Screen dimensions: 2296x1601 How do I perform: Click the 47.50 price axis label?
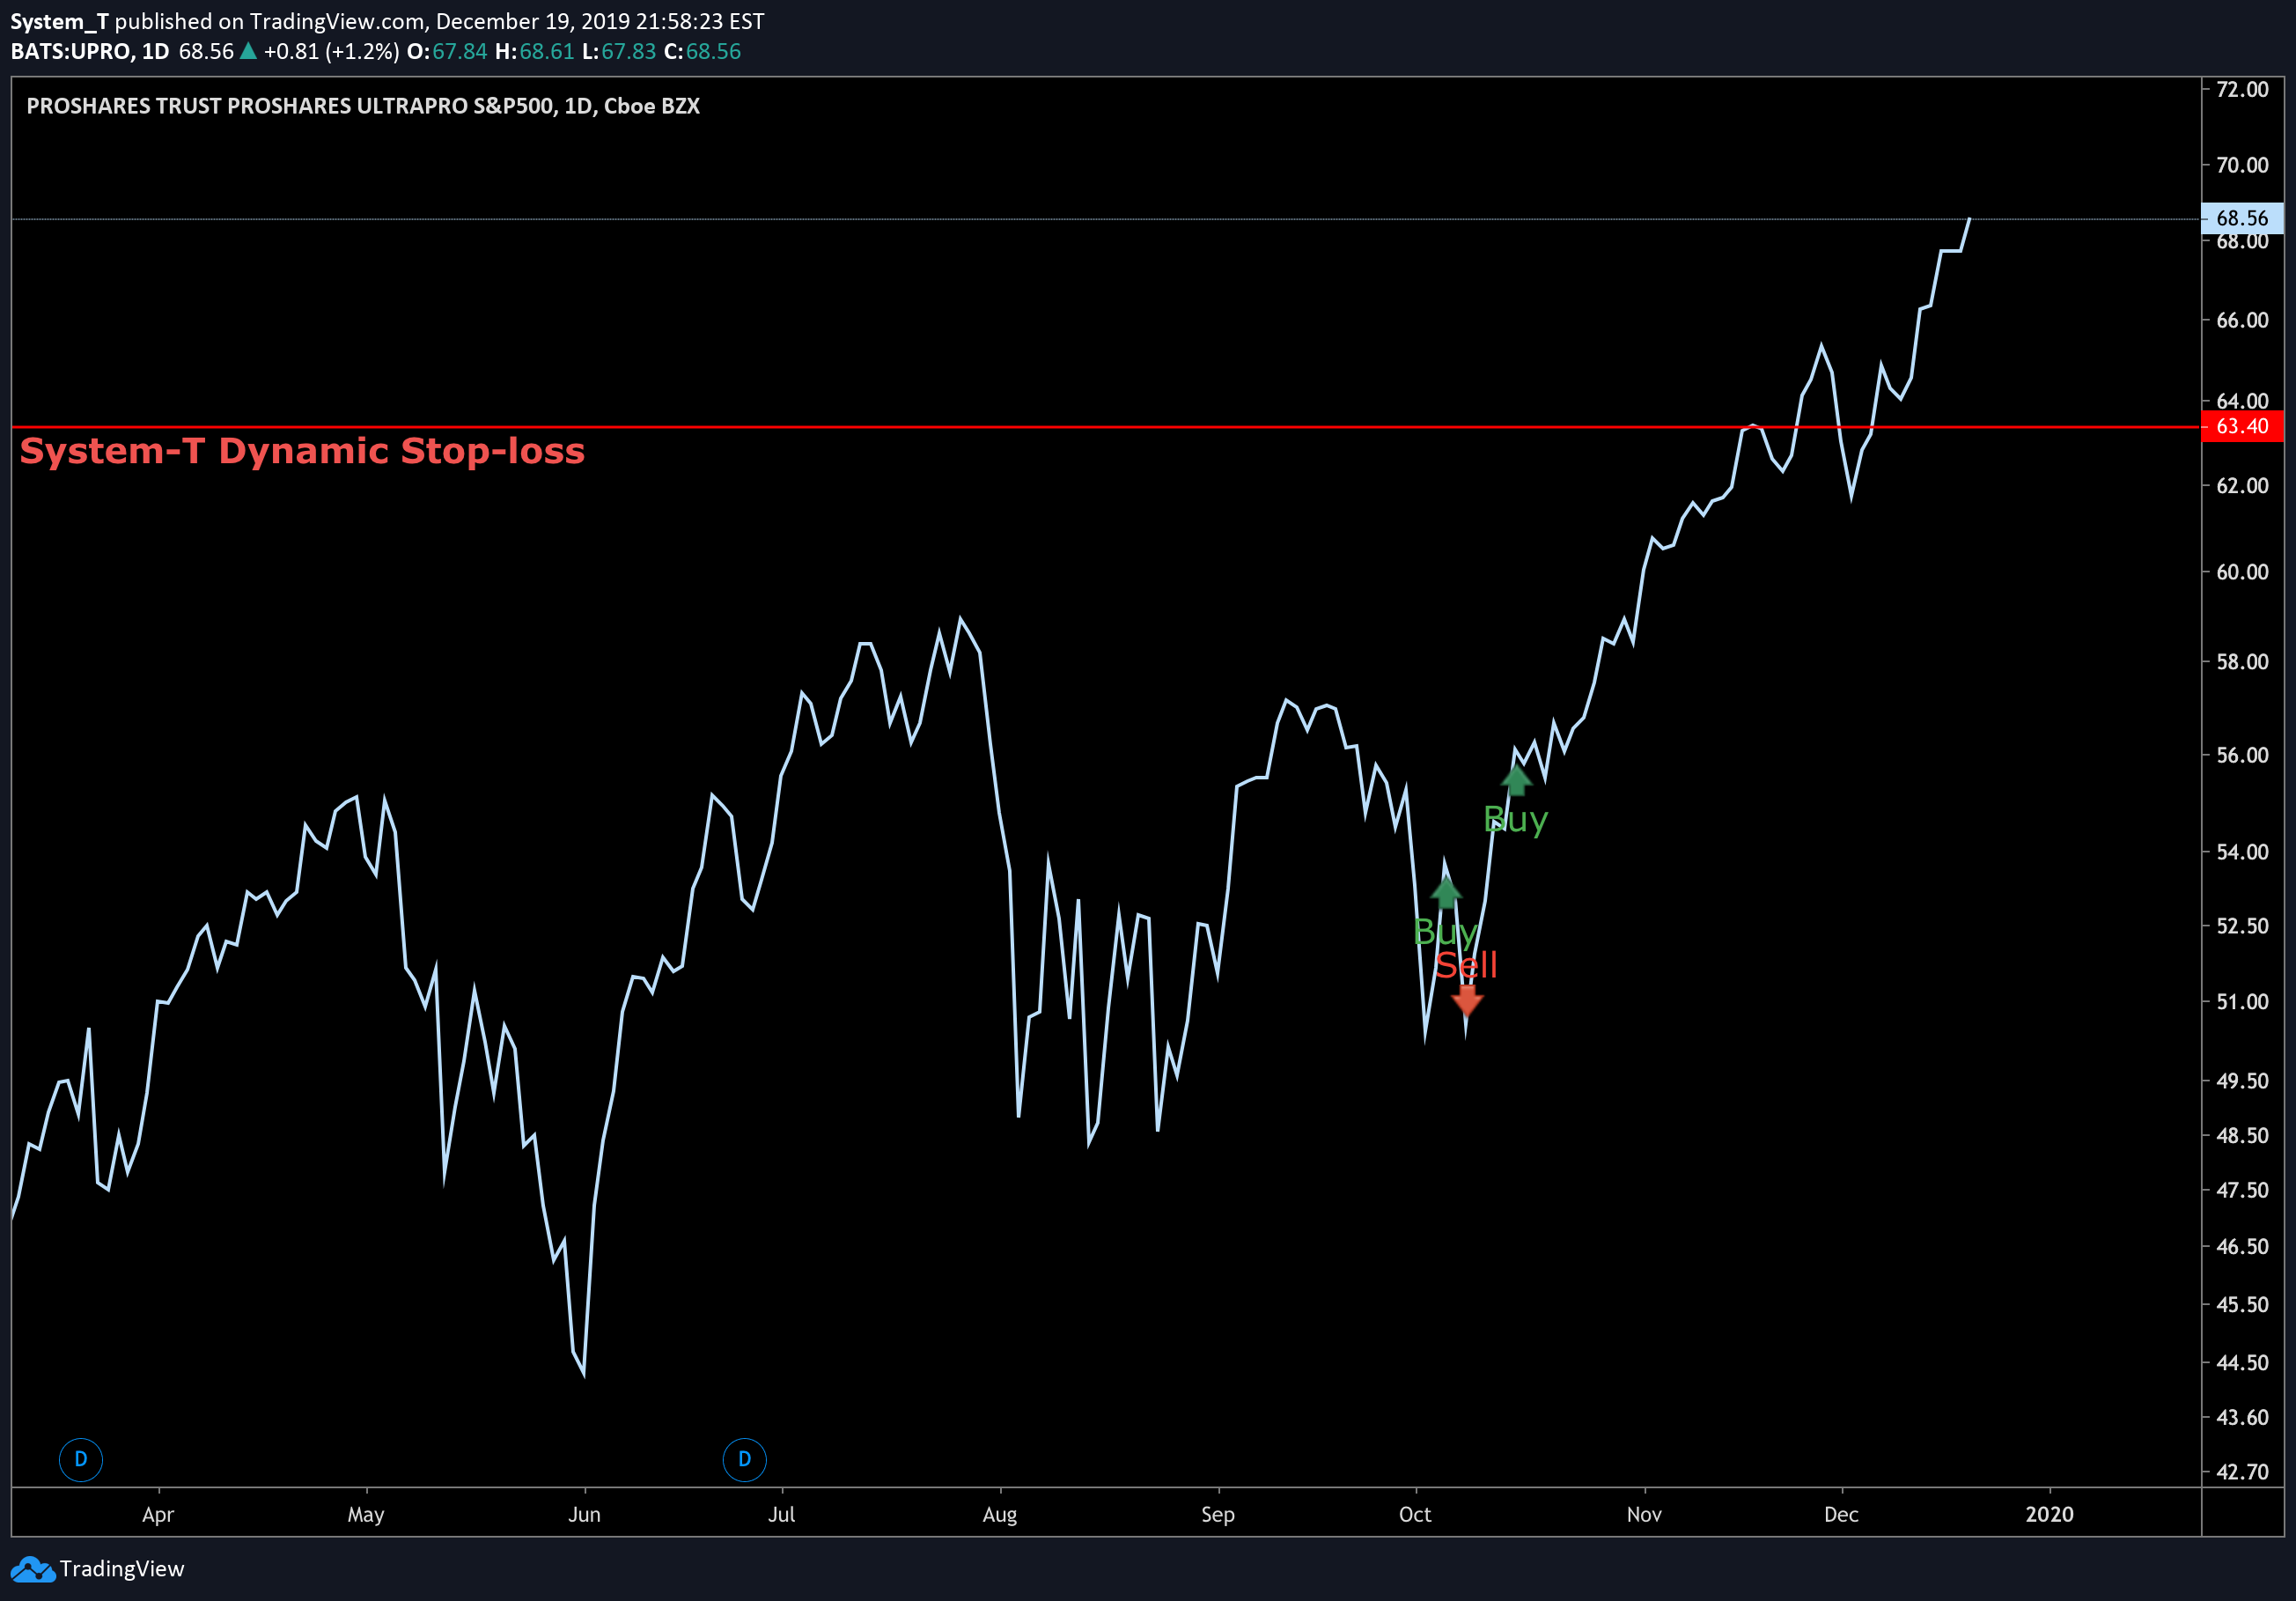(2242, 1190)
